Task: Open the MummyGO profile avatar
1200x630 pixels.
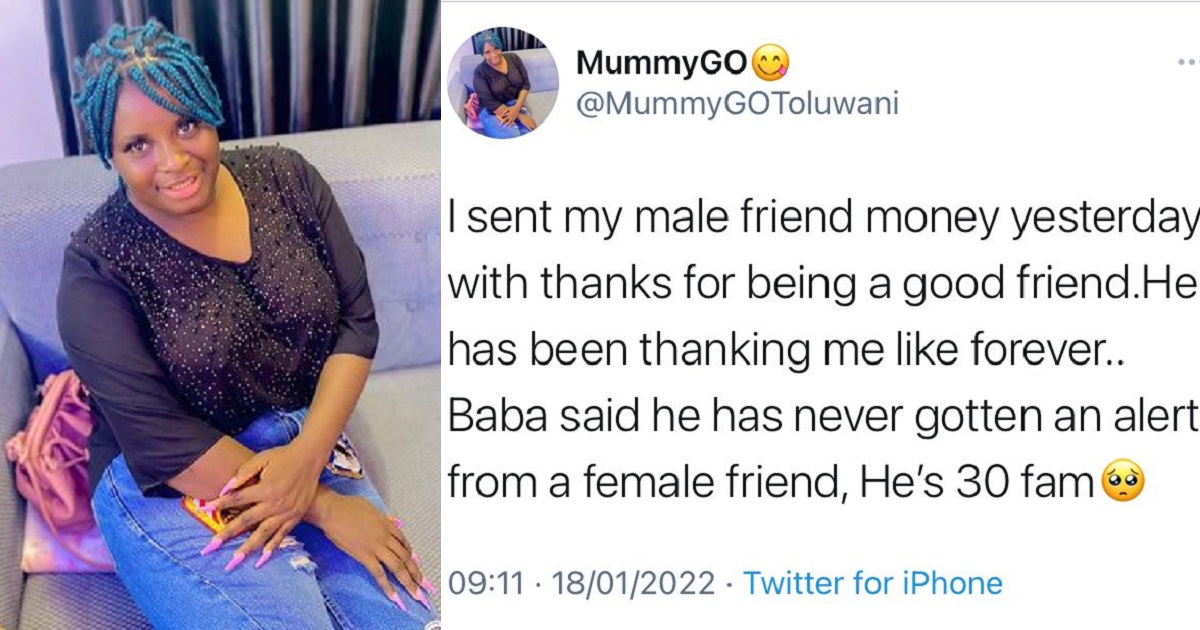Action: 502,83
